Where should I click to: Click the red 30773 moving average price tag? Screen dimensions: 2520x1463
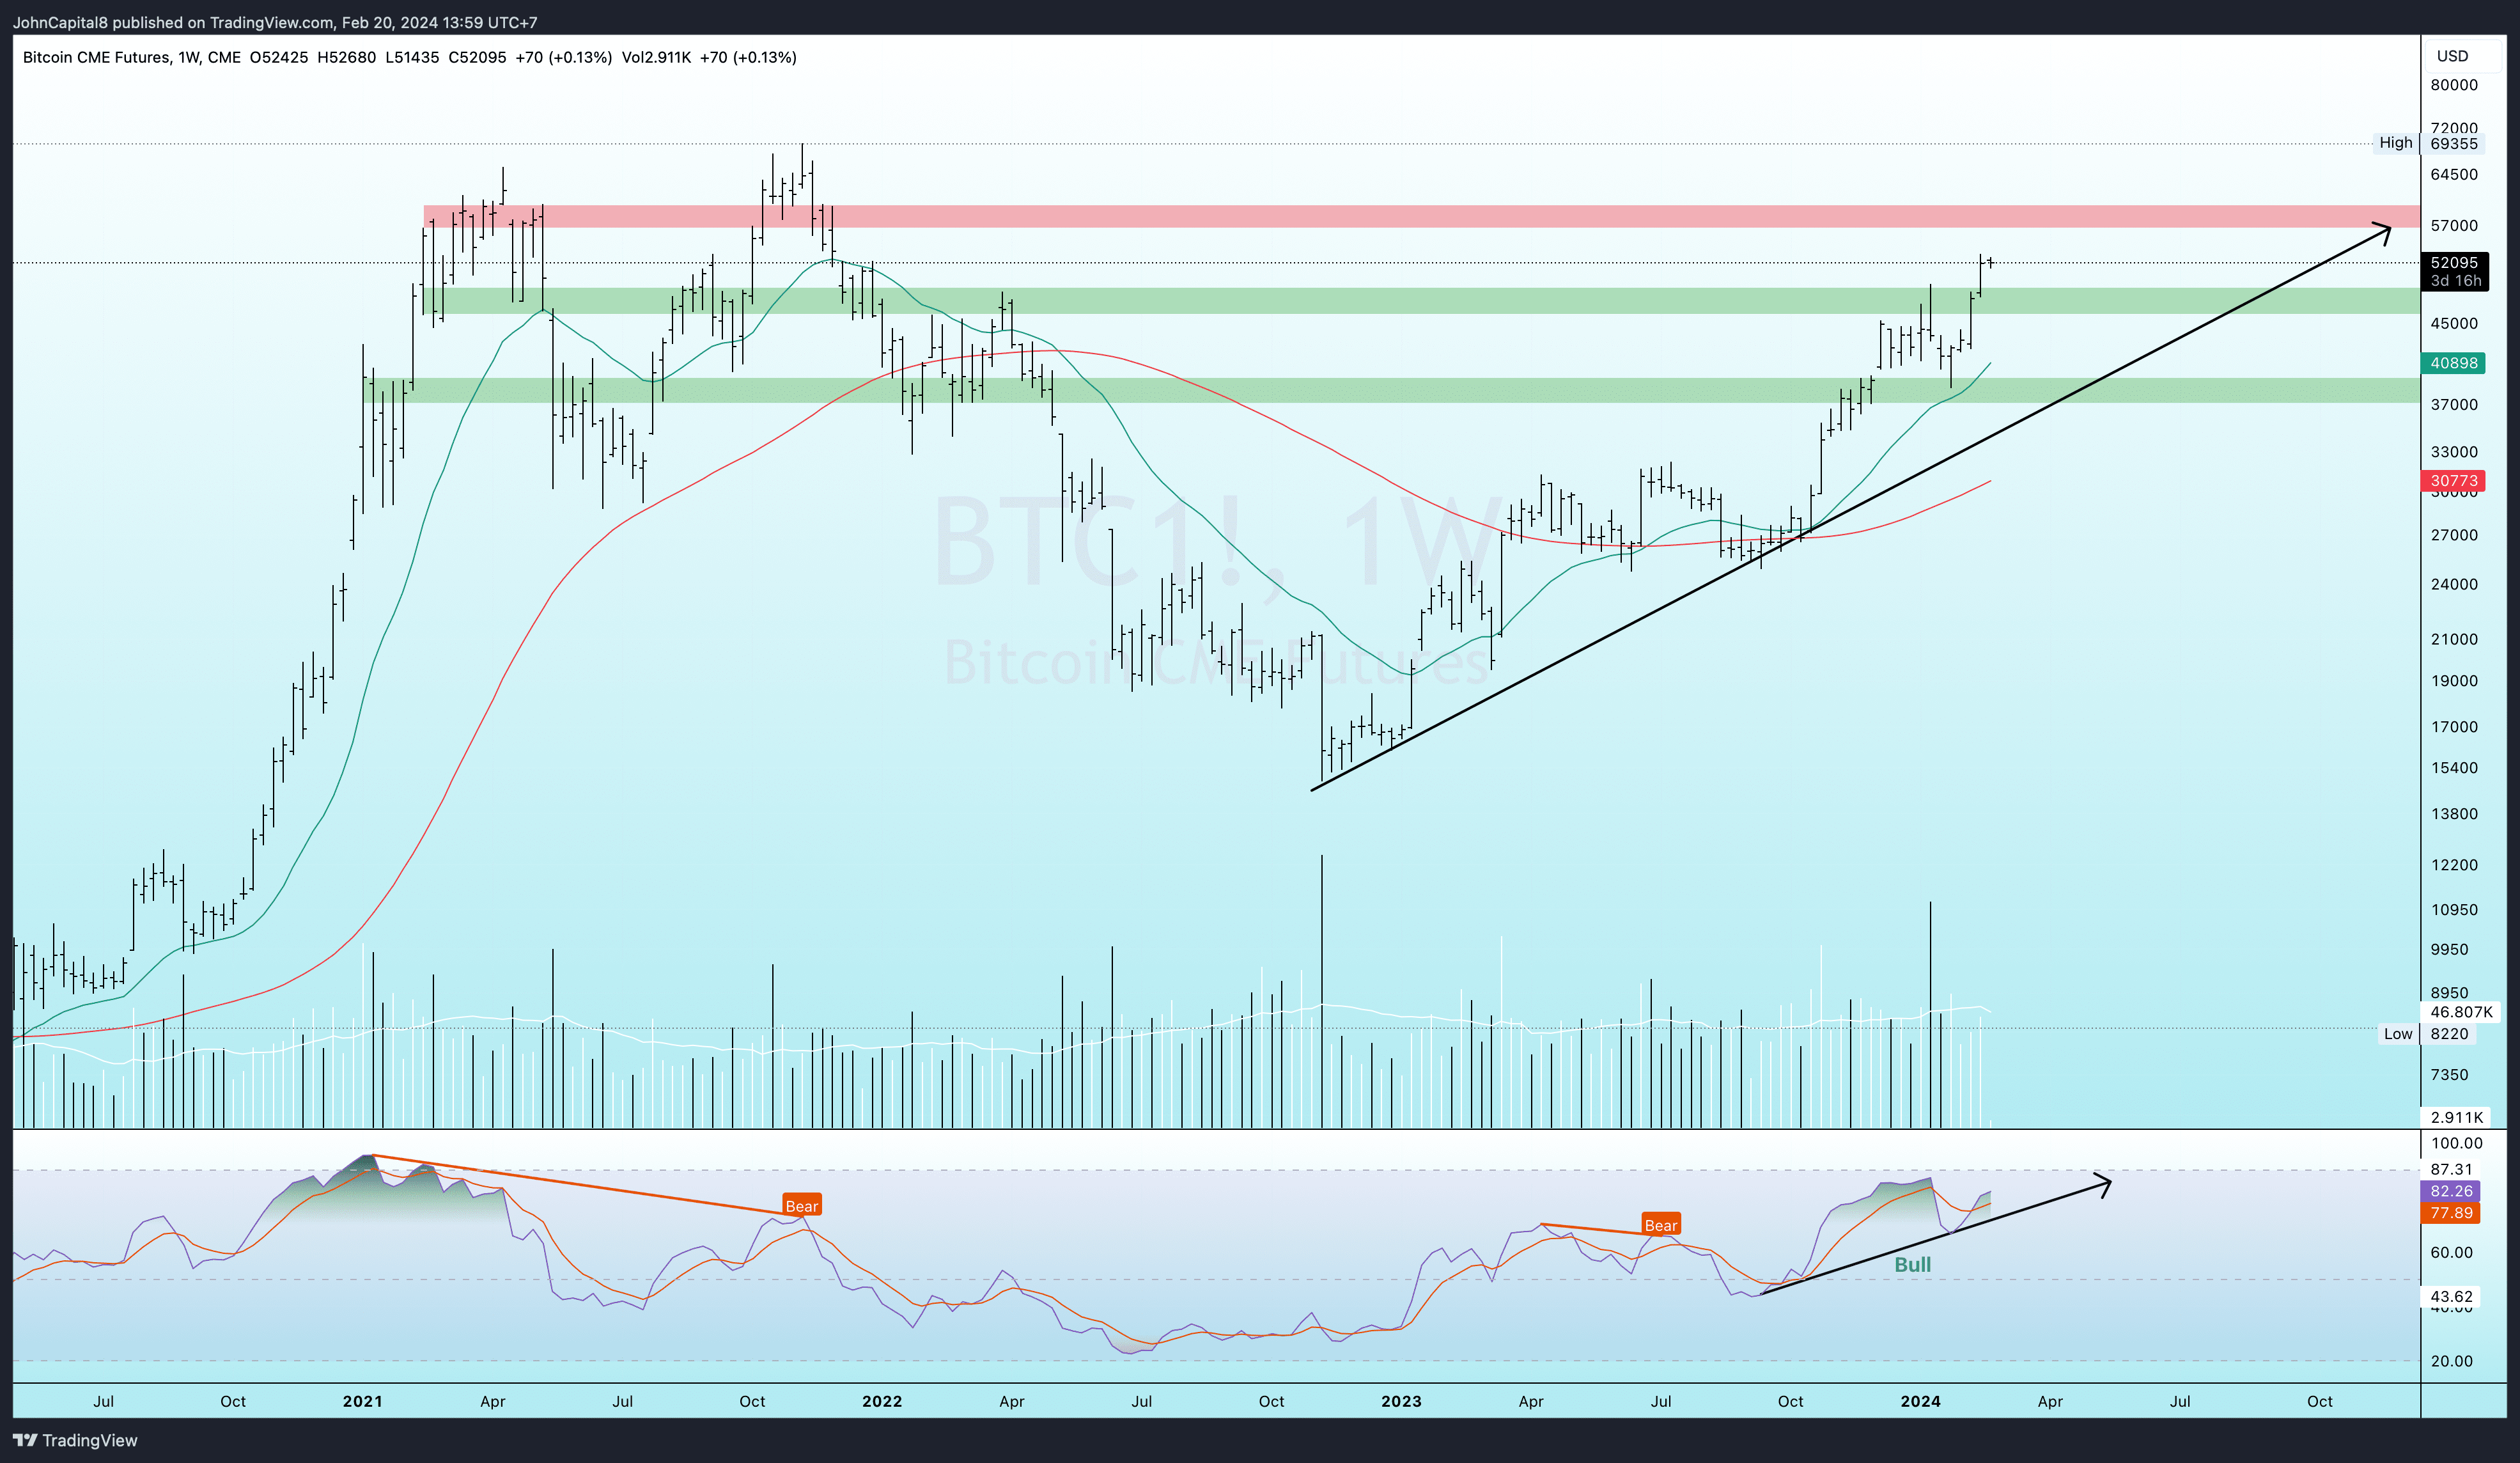(2453, 481)
